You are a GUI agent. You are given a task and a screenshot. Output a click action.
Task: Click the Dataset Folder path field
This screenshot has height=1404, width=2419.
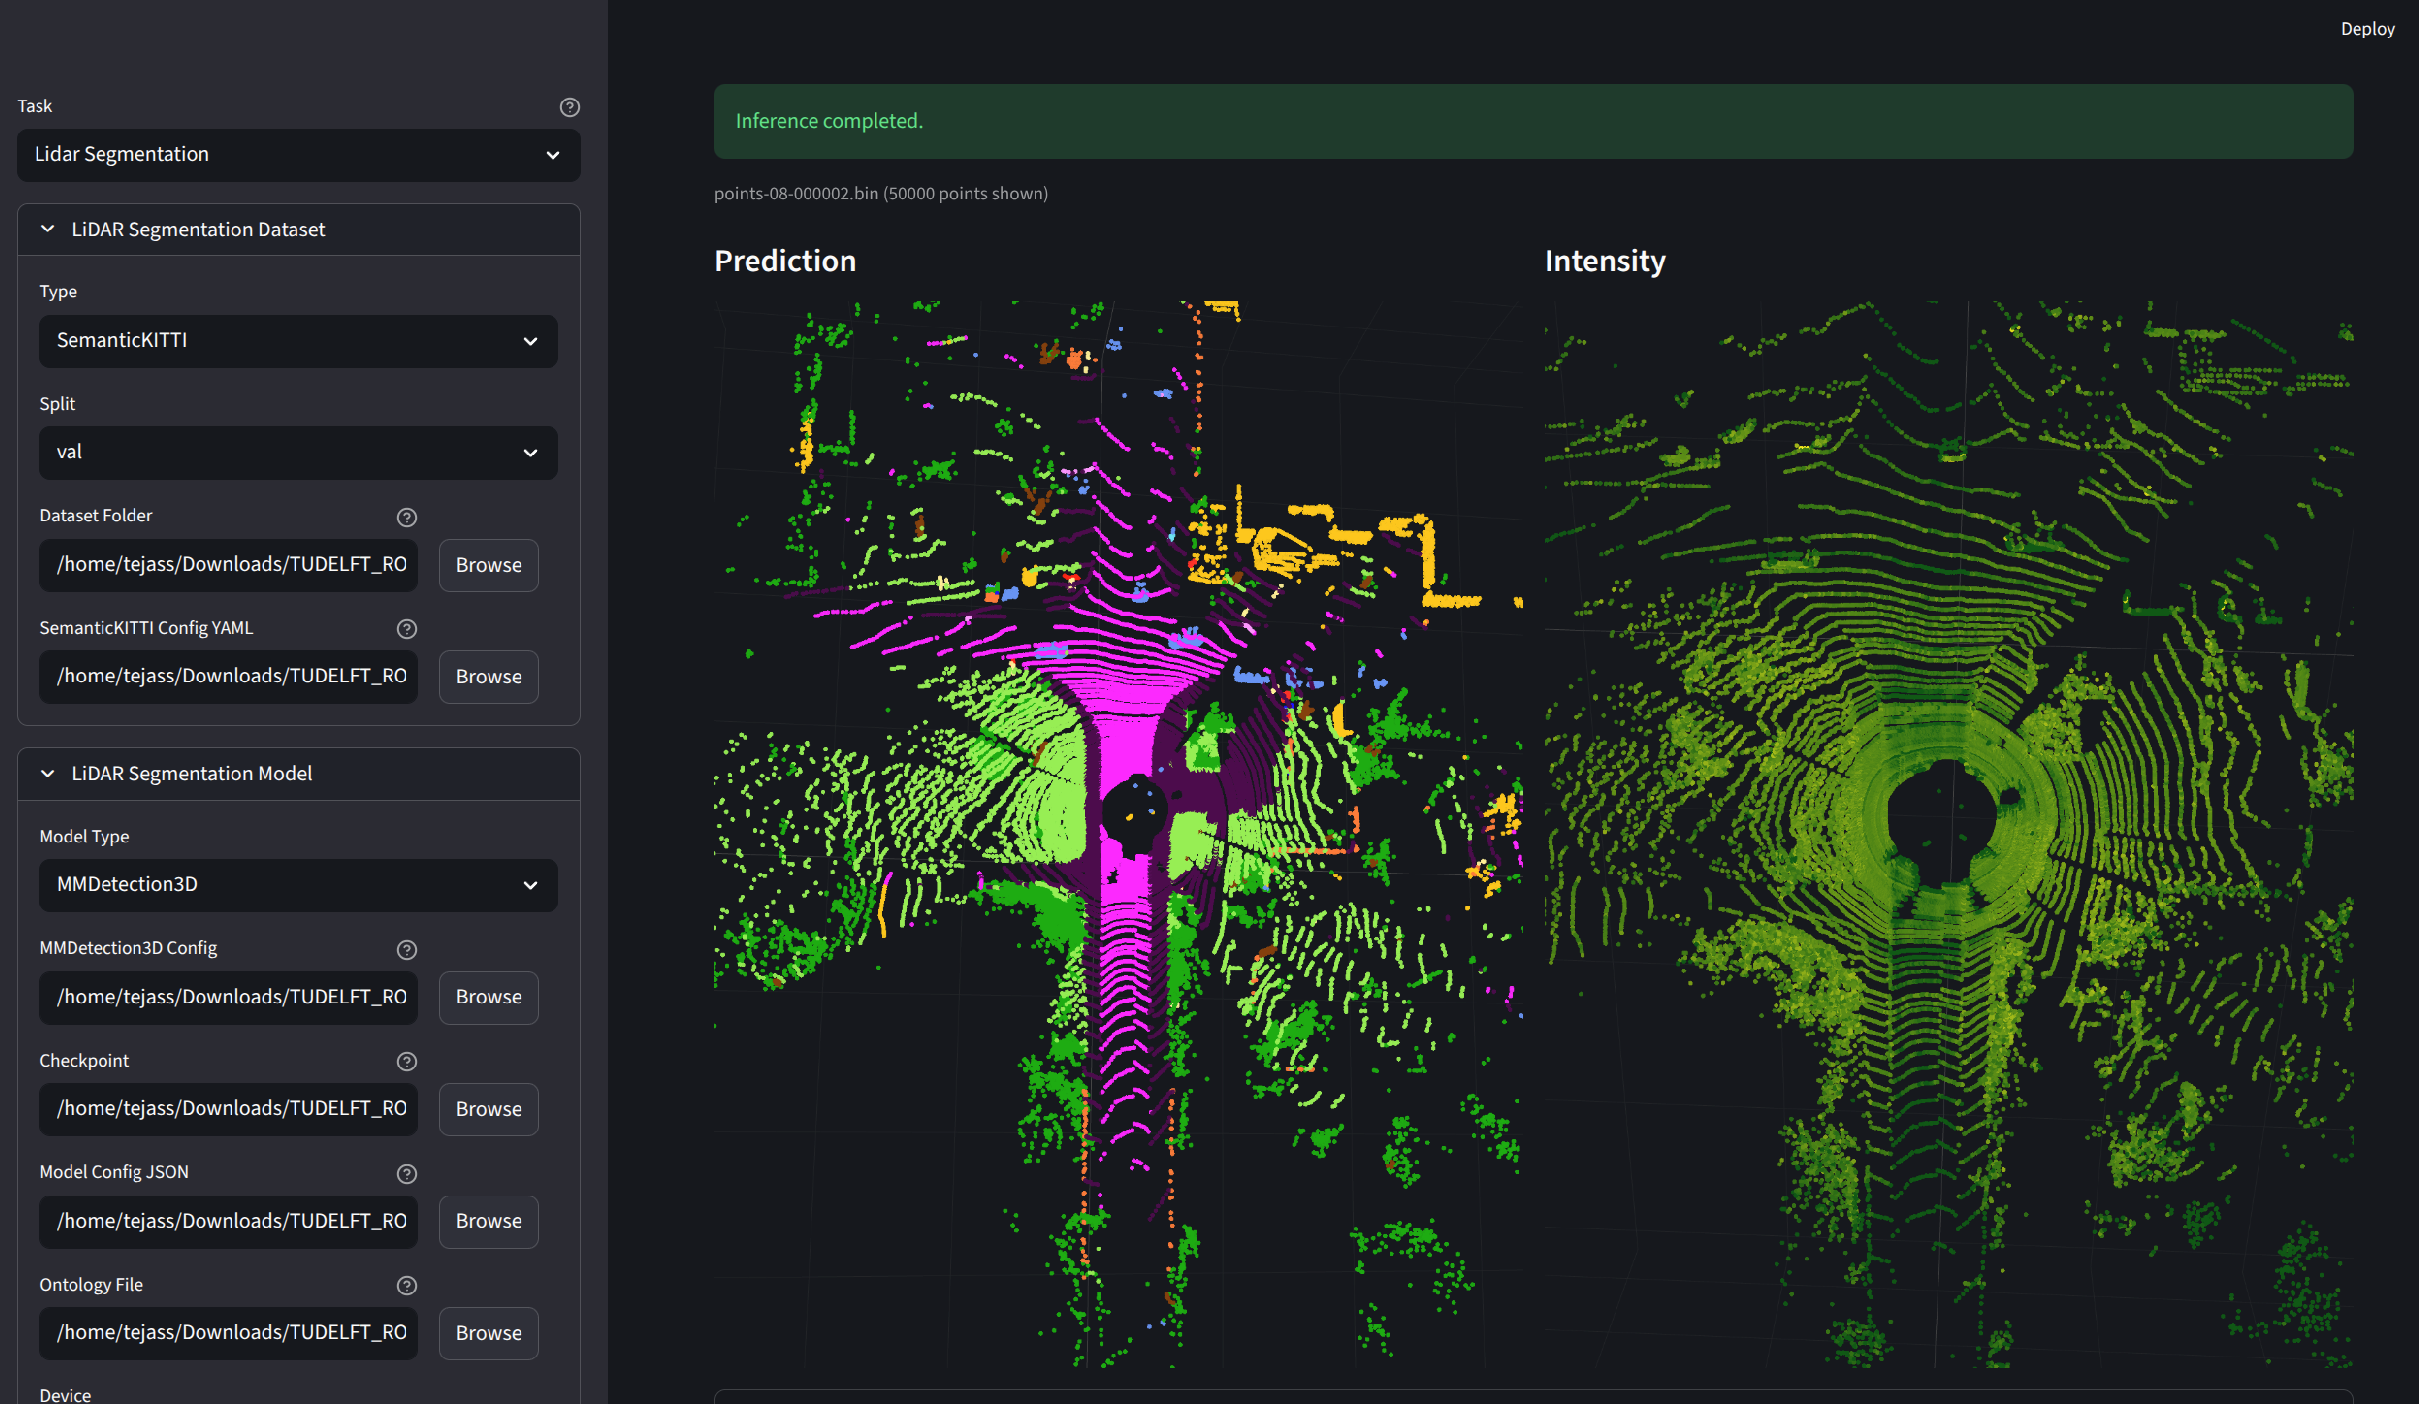[x=228, y=565]
